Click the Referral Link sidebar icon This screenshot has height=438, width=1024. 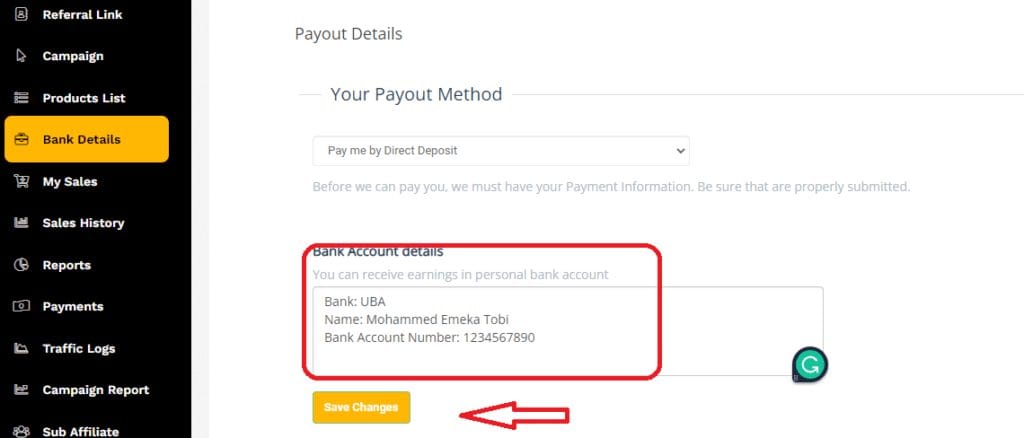(x=22, y=15)
